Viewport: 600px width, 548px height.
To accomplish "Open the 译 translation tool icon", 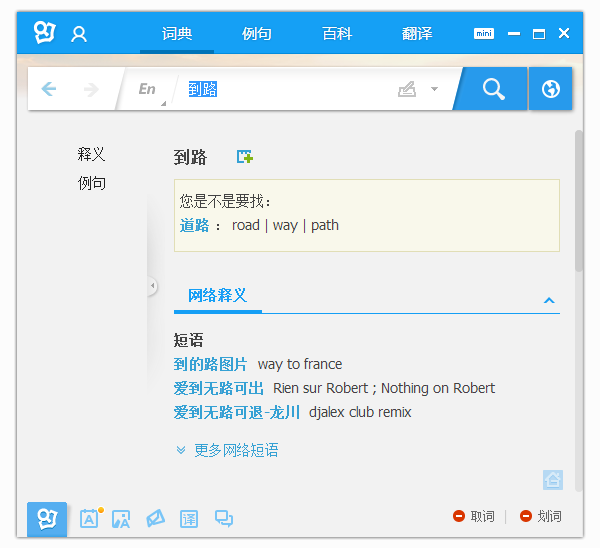I will click(189, 519).
